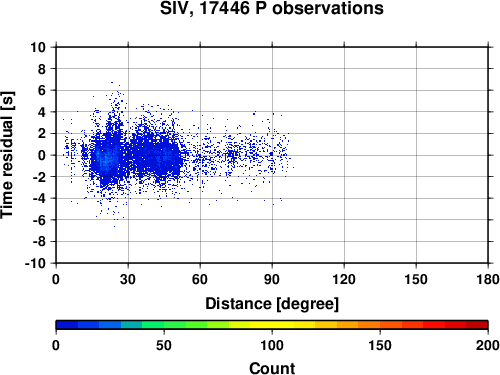The width and height of the screenshot is (500, 375).
Task: Click the title 'SIV, 17446 P observations'
Action: (x=272, y=8)
